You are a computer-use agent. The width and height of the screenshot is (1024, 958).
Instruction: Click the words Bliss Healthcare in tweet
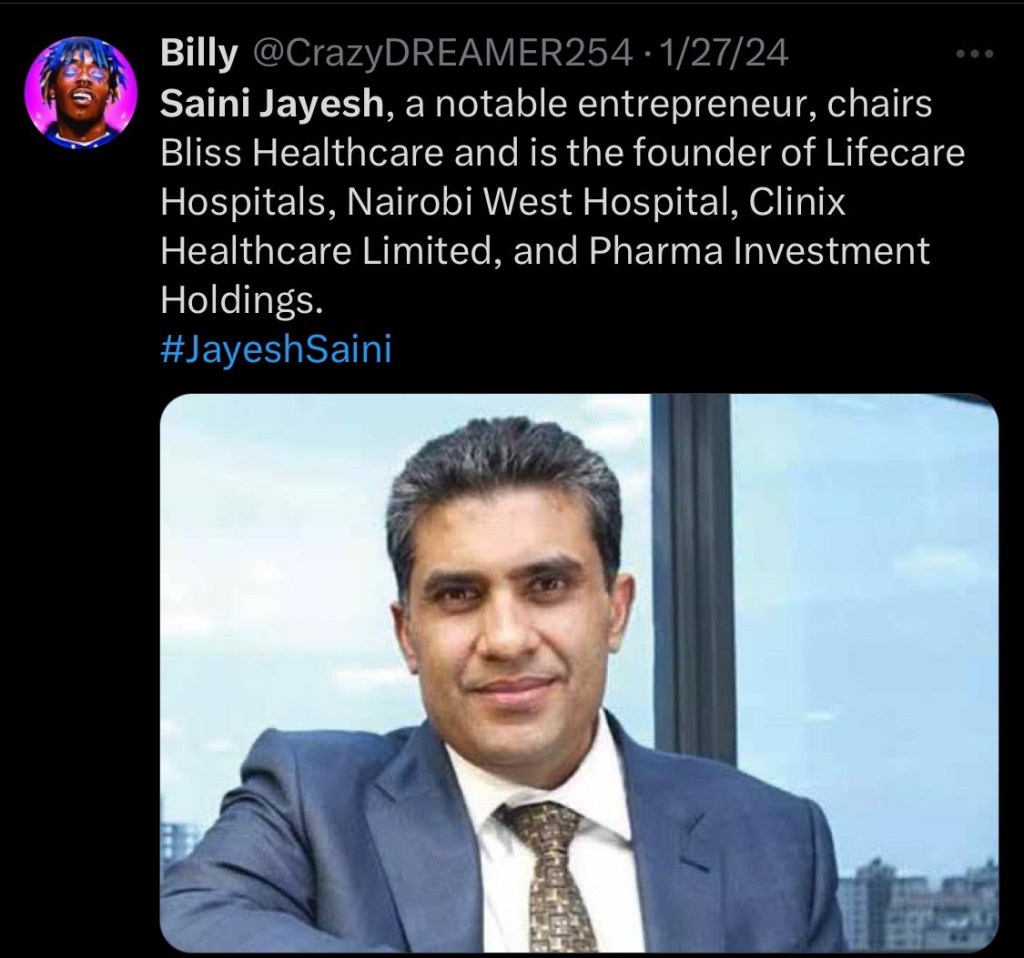pyautogui.click(x=302, y=153)
